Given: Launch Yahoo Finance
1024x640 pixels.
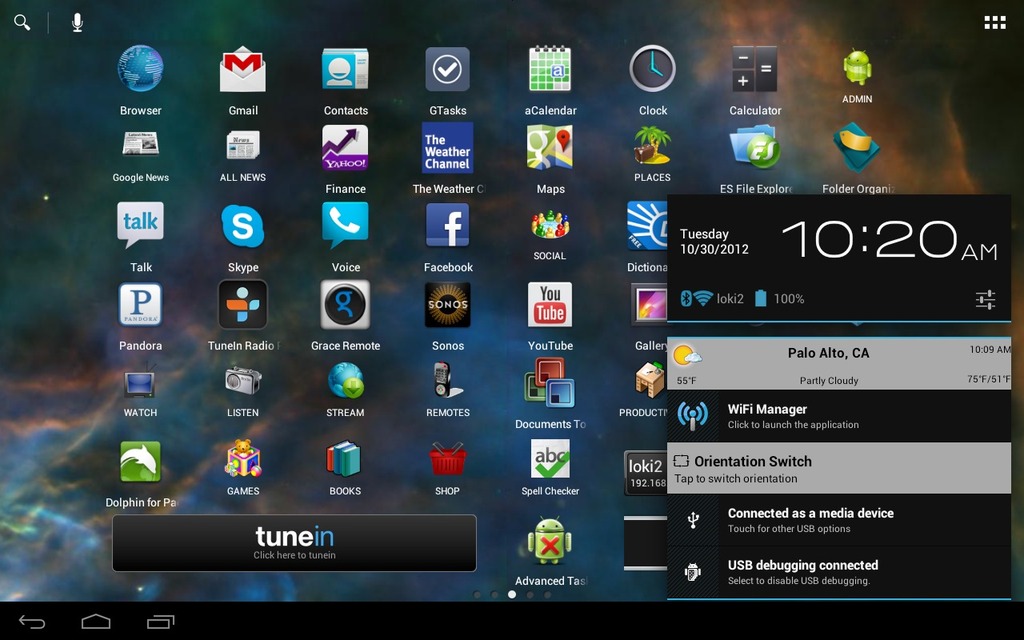Looking at the screenshot, I should (x=345, y=148).
